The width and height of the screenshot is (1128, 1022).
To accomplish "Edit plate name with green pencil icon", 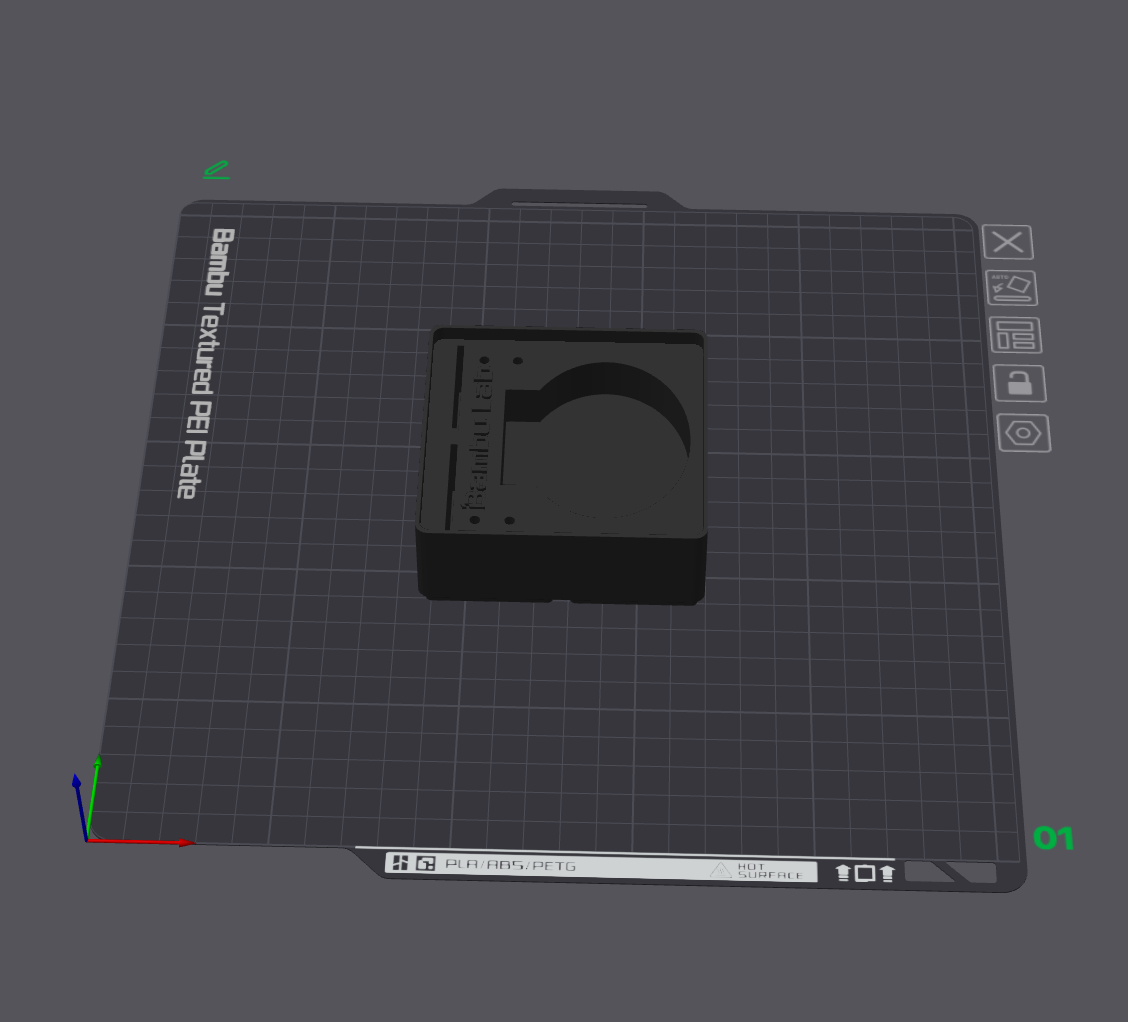I will point(217,170).
